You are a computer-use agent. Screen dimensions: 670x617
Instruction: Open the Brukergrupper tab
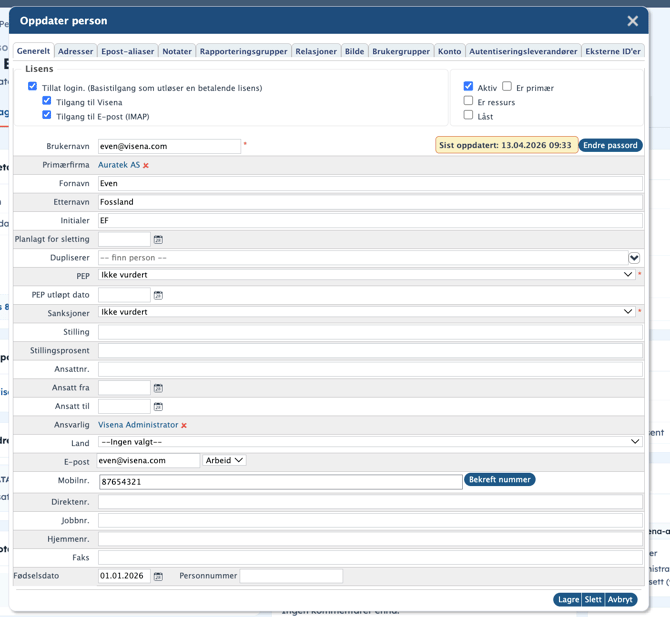401,51
